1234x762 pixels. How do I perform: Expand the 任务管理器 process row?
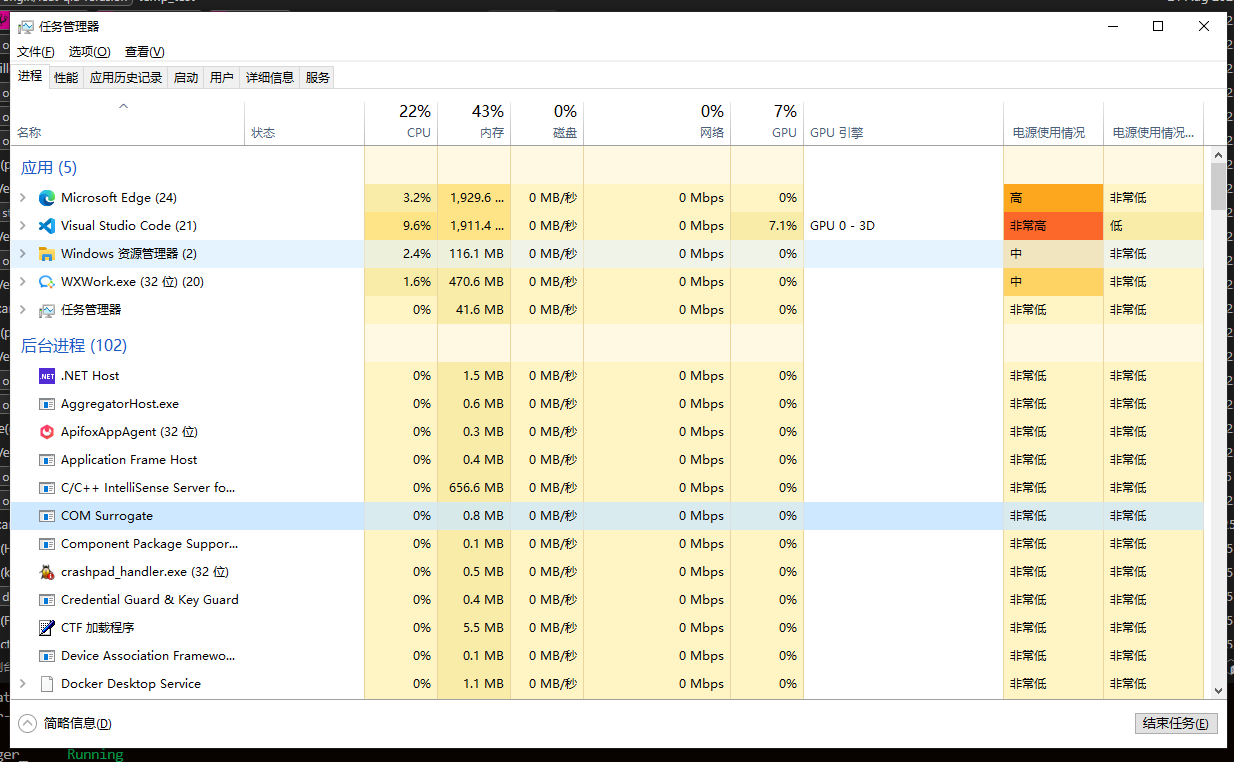pos(23,310)
